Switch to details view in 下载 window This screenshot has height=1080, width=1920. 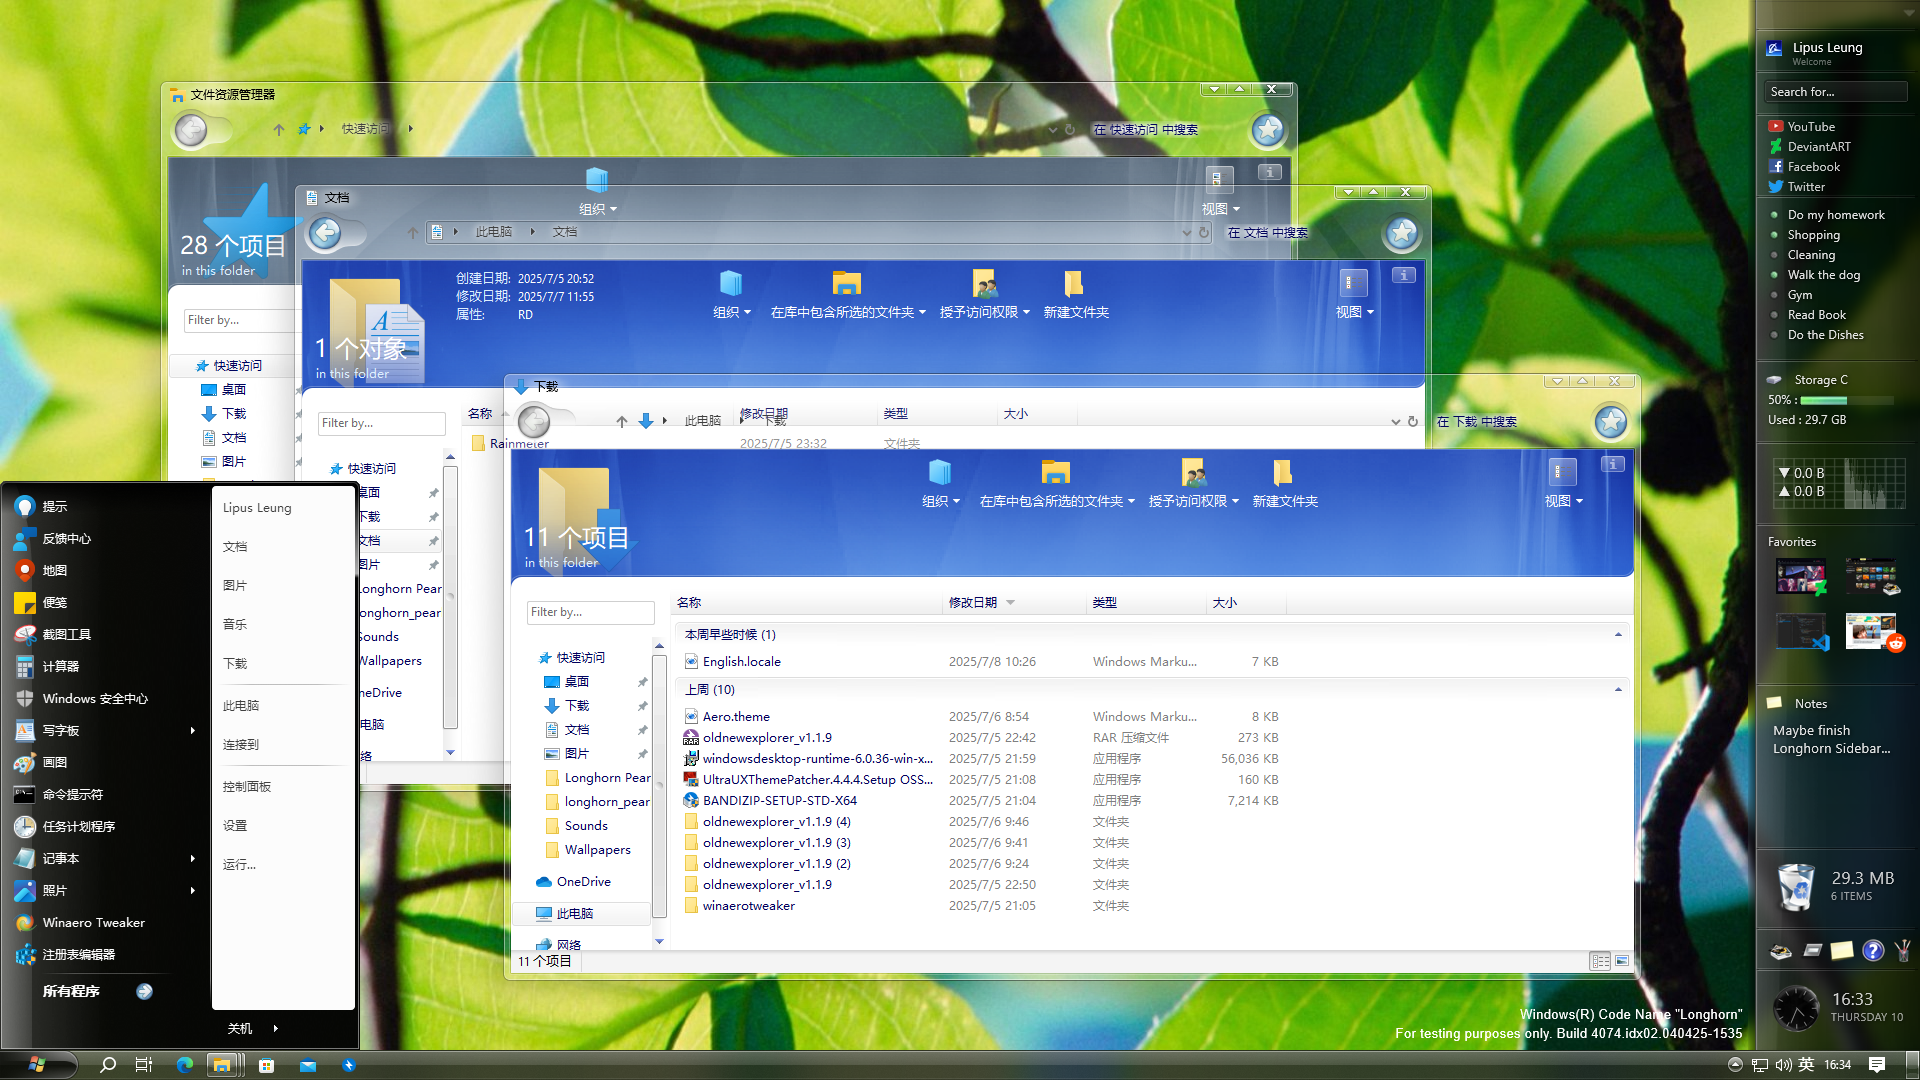[1600, 961]
